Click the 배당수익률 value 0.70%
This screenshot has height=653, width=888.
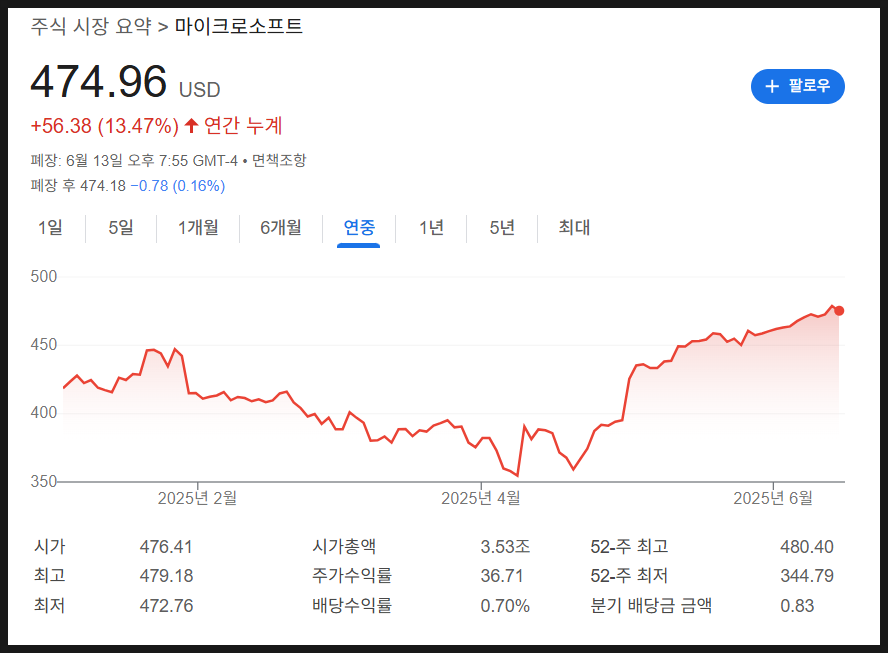(505, 605)
